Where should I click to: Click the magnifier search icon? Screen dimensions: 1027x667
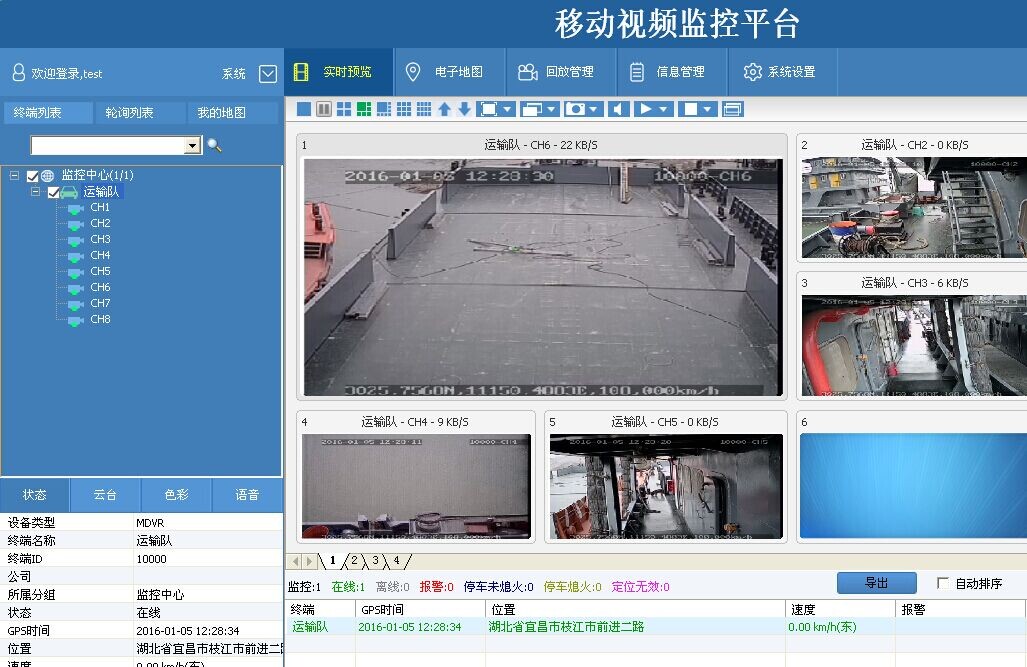point(214,145)
